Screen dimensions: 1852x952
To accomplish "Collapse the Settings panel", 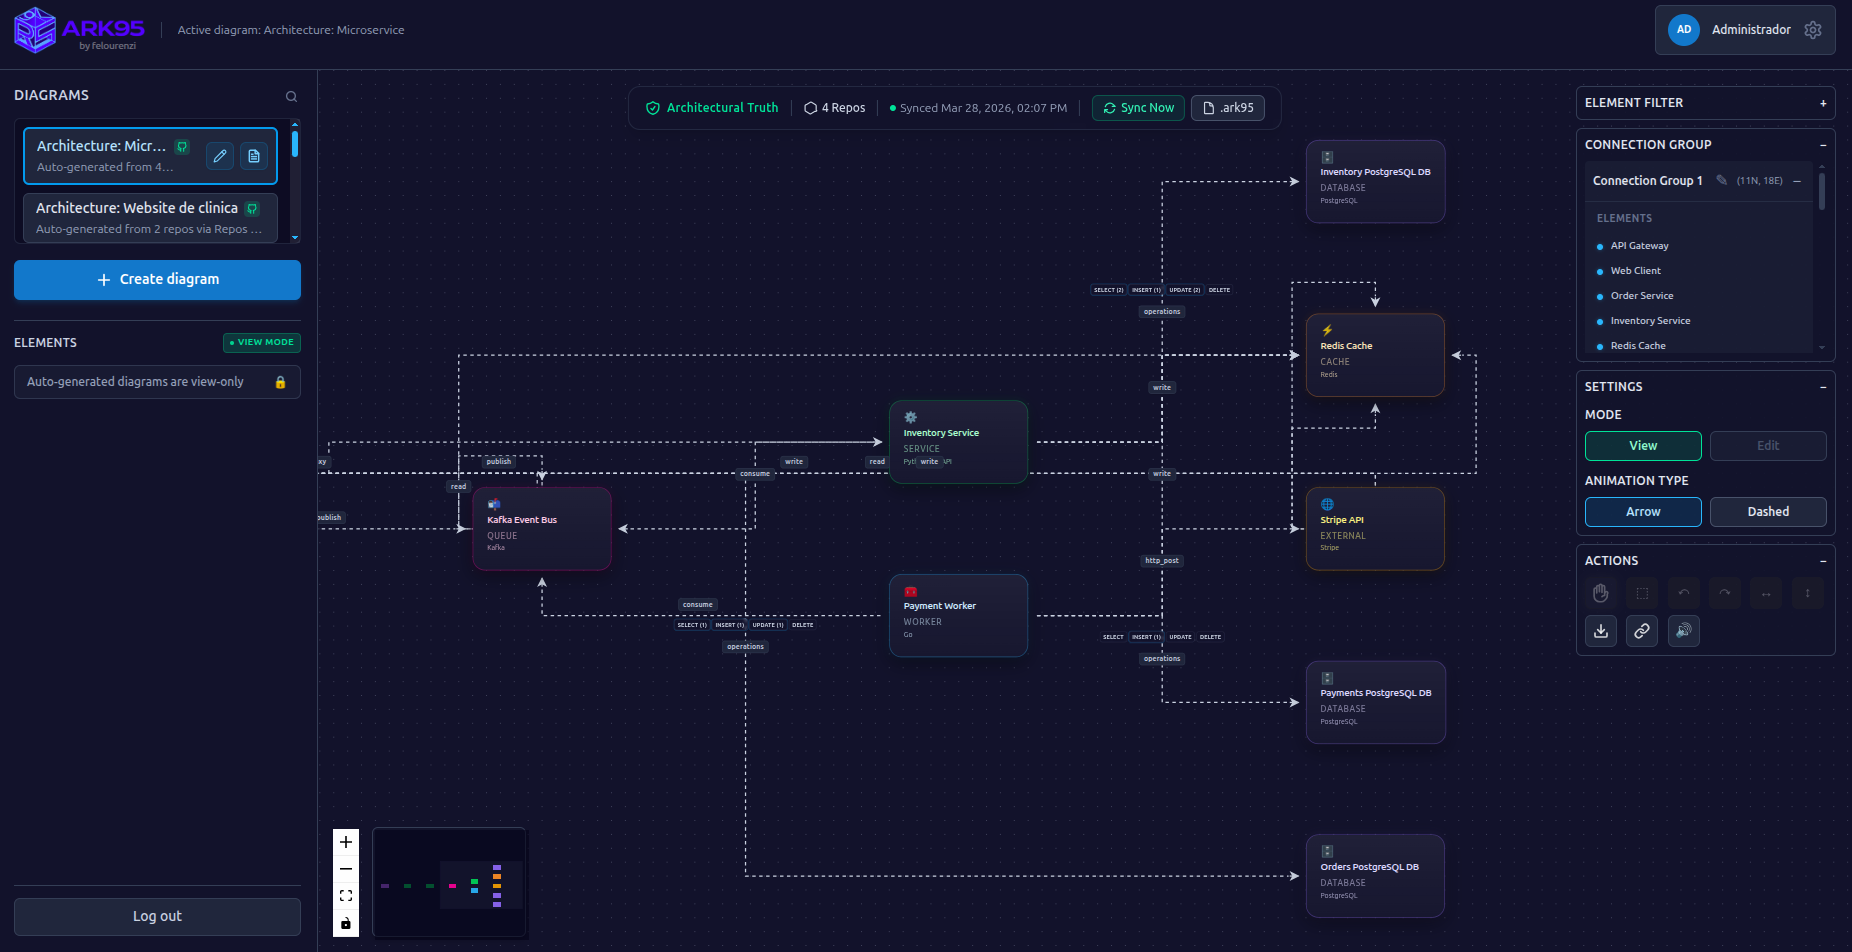I will pyautogui.click(x=1824, y=386).
